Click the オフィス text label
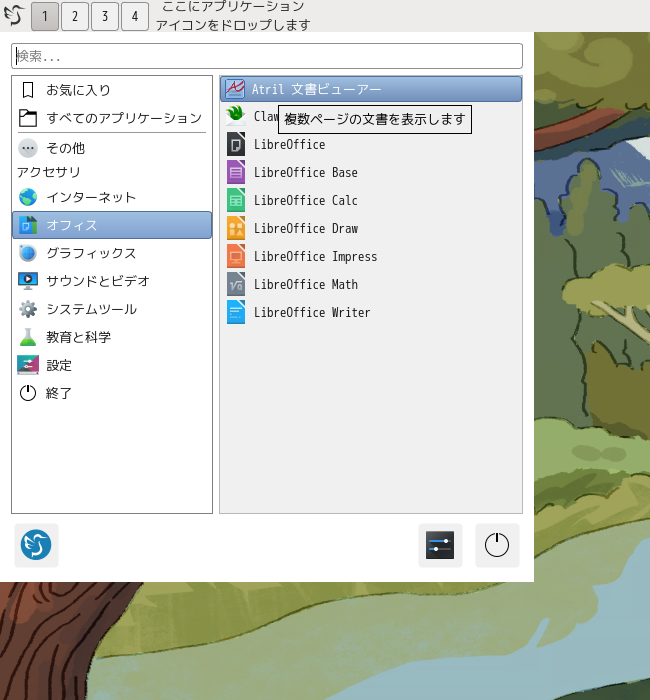The image size is (650, 700). point(72,225)
